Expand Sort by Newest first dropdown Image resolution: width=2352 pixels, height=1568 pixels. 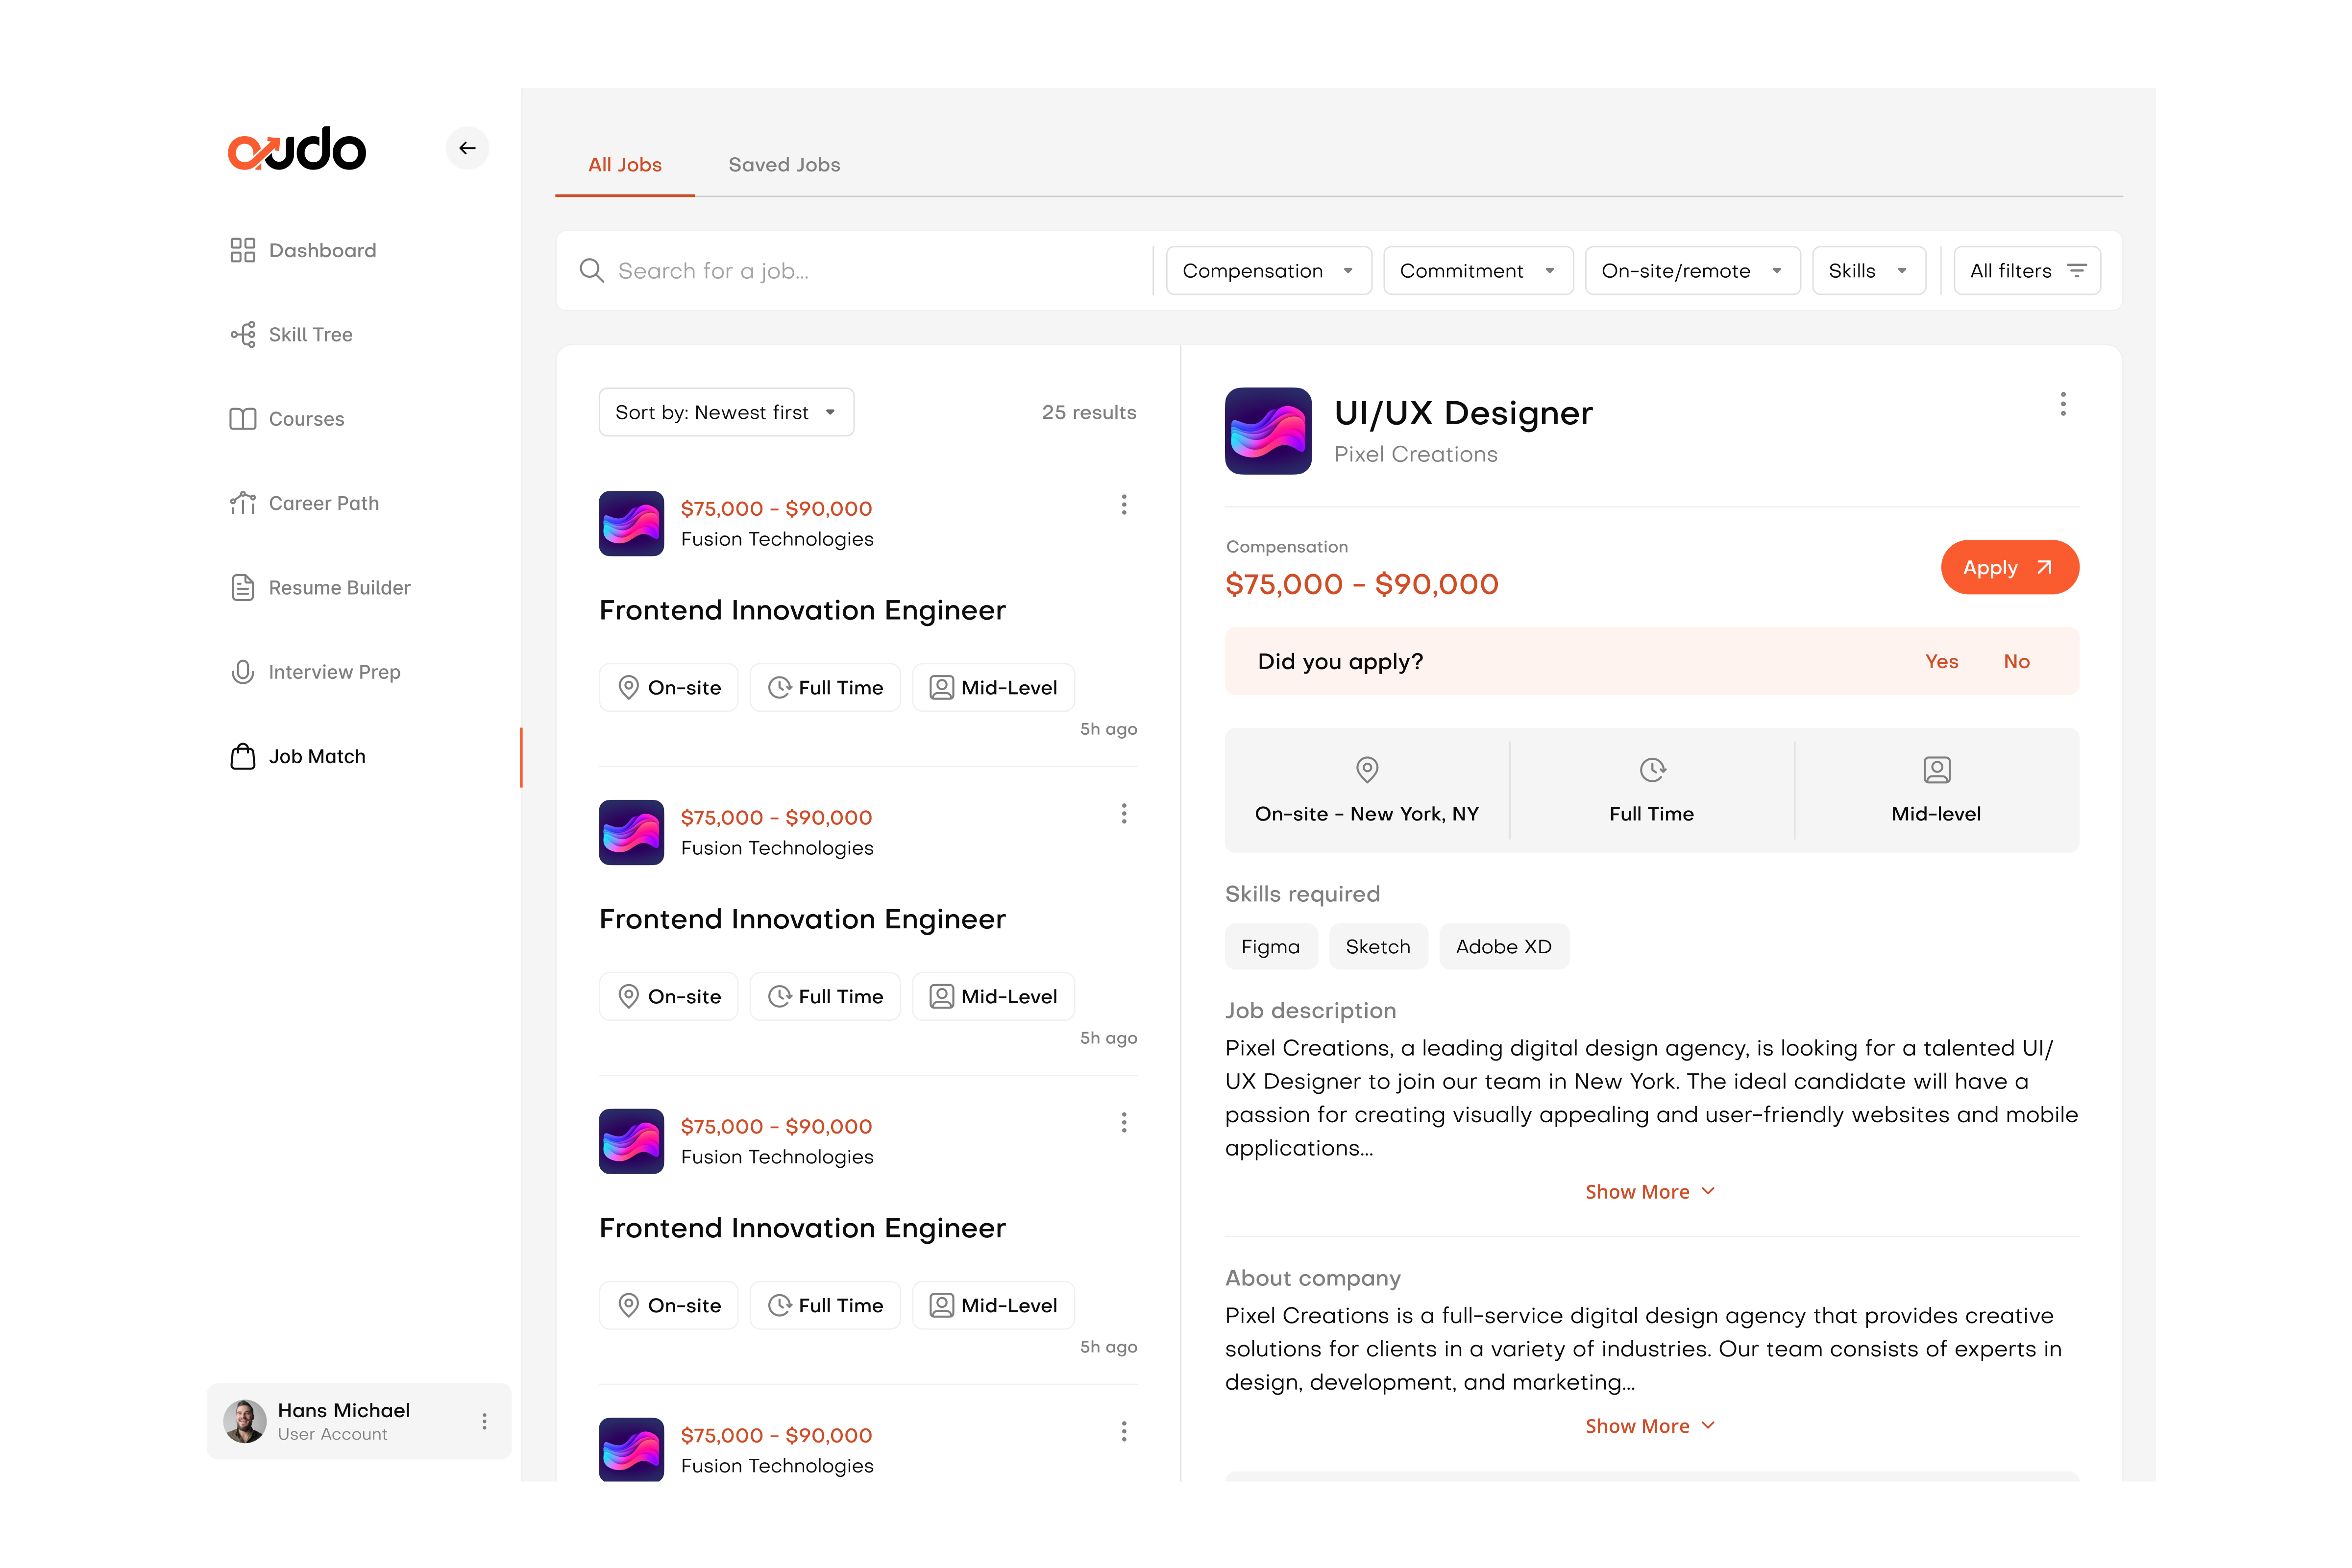point(726,412)
